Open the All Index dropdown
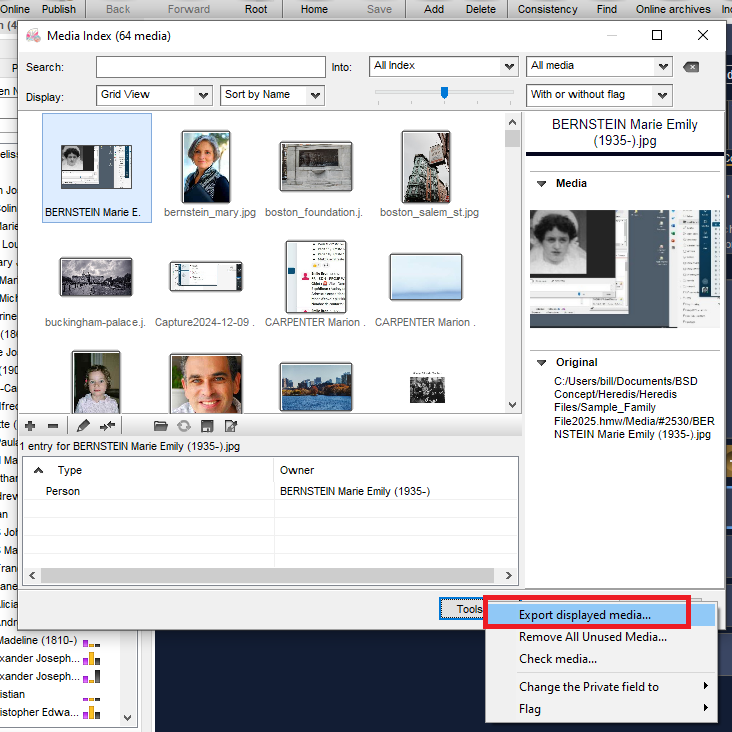The image size is (732, 732). click(442, 67)
